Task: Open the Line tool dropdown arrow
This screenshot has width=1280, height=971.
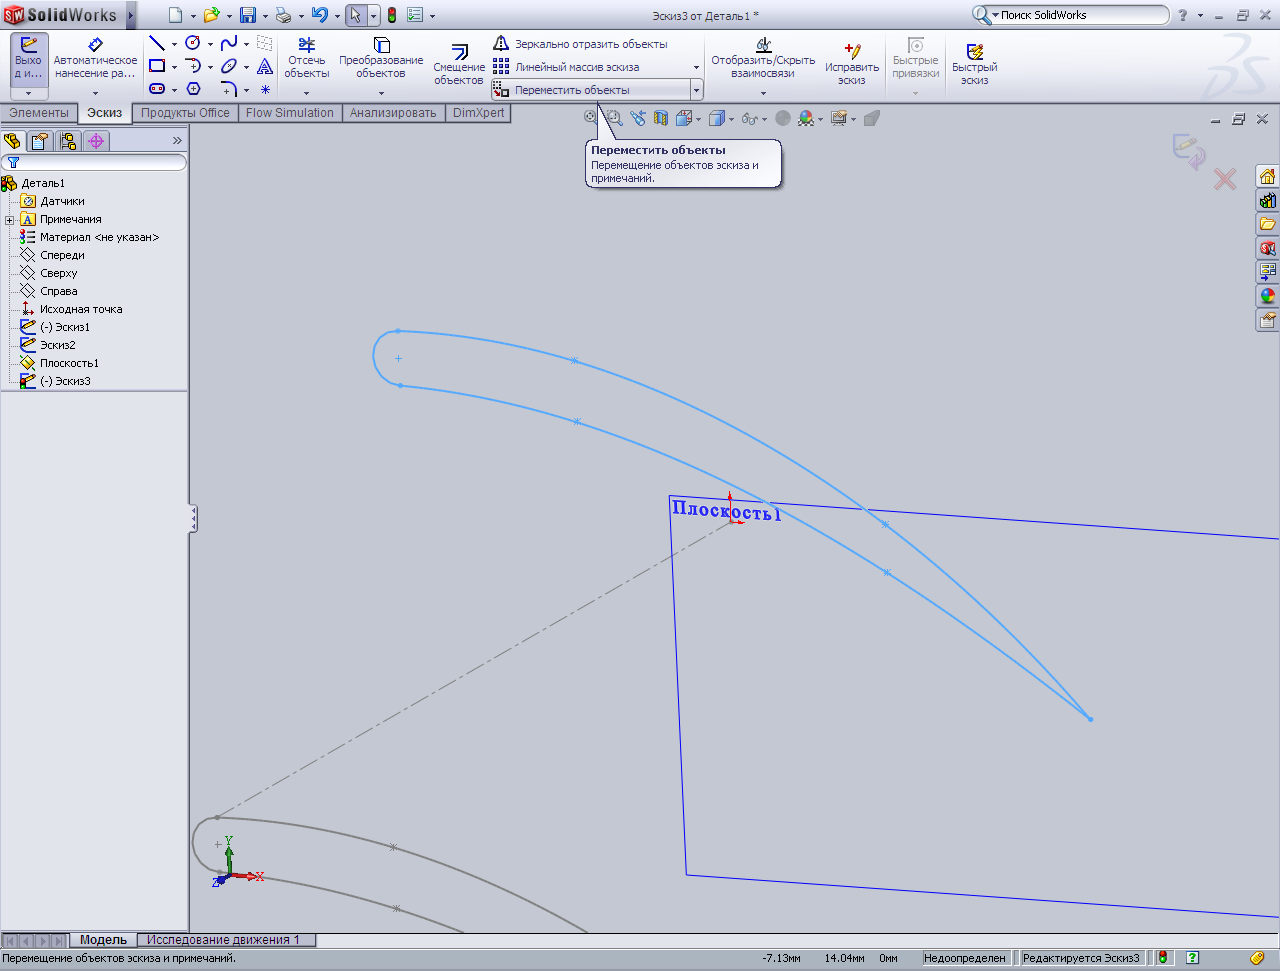Action: click(x=174, y=44)
